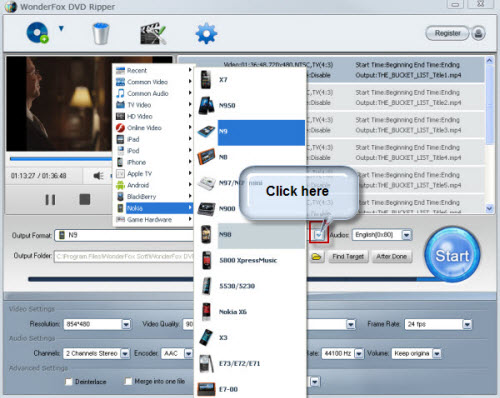Choose the Nokia N8 device profile

(251, 157)
